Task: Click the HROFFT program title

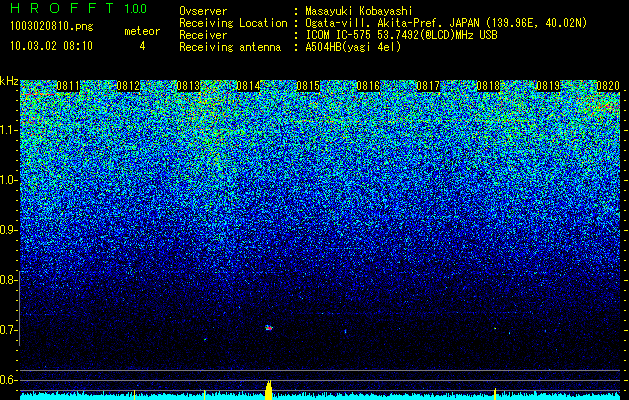Action: pyautogui.click(x=62, y=8)
